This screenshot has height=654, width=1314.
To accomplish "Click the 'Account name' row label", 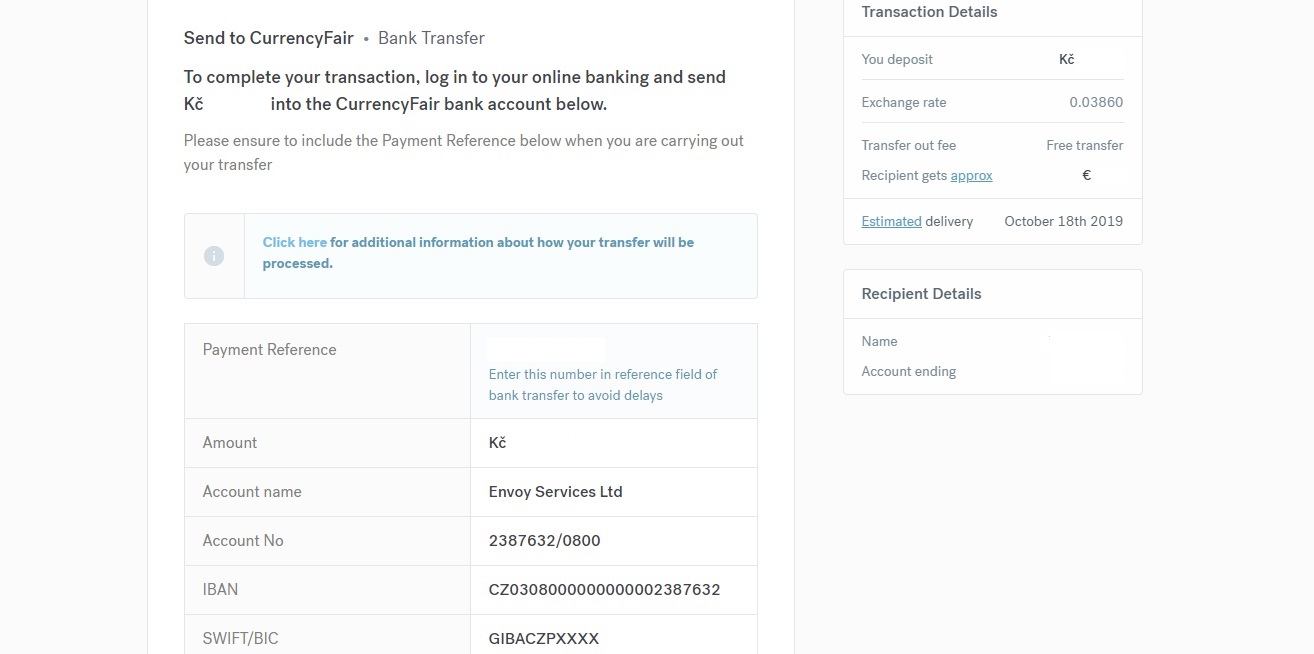I will tap(252, 491).
